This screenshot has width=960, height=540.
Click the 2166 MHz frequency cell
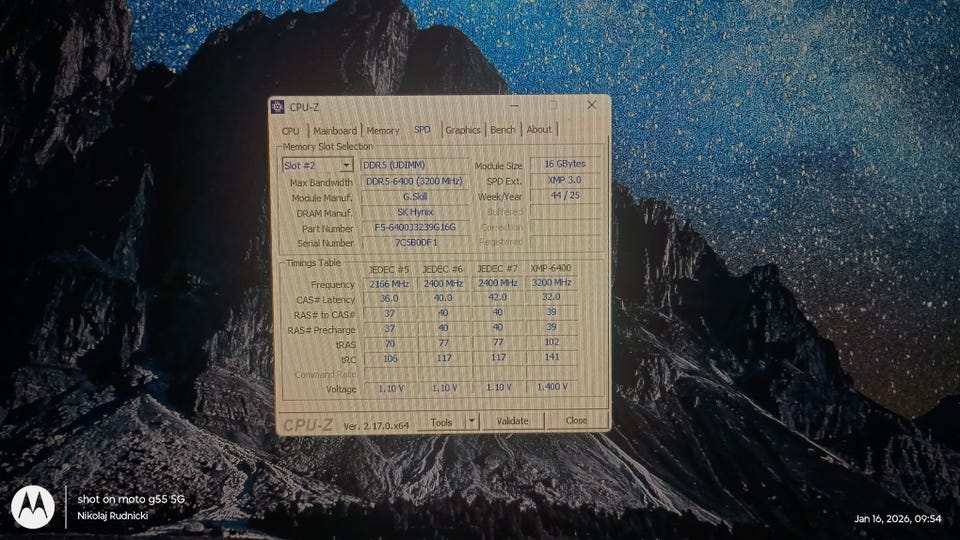pyautogui.click(x=389, y=283)
